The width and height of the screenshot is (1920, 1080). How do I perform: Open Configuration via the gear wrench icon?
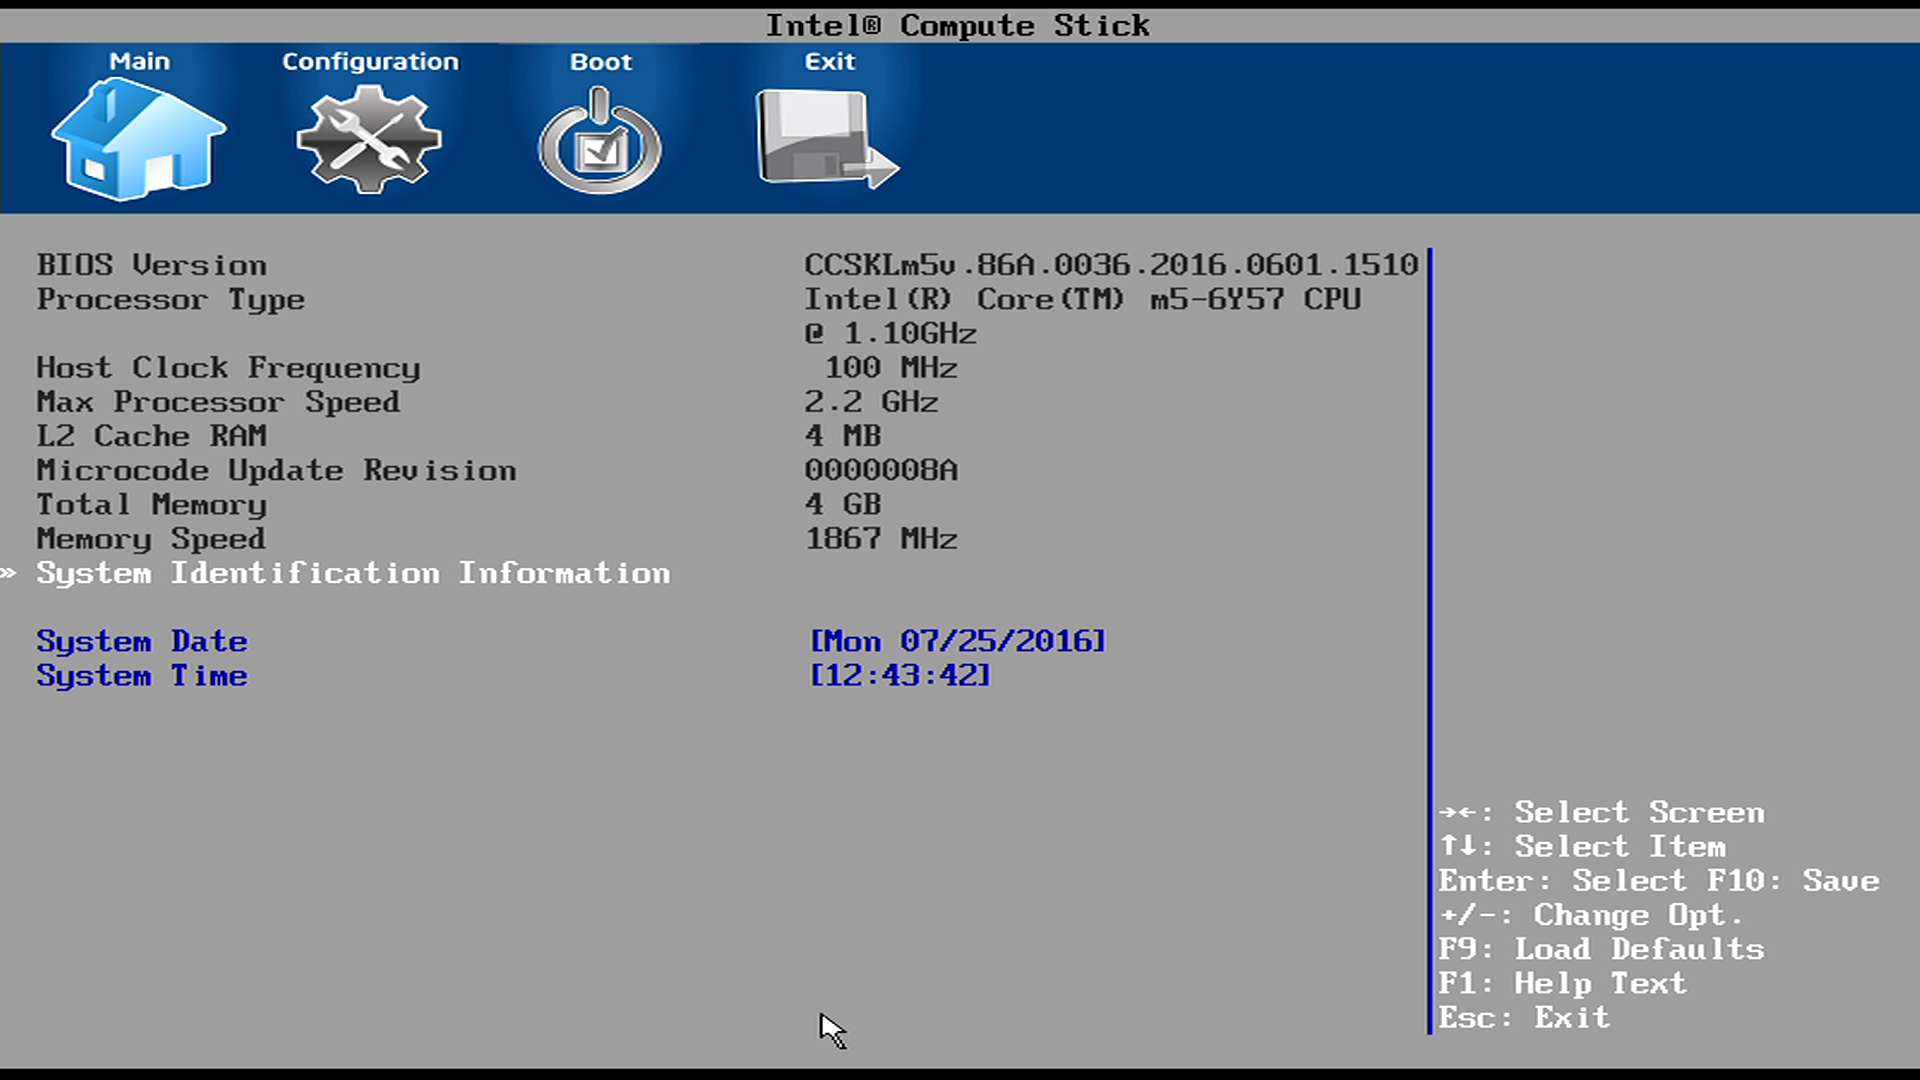point(369,140)
